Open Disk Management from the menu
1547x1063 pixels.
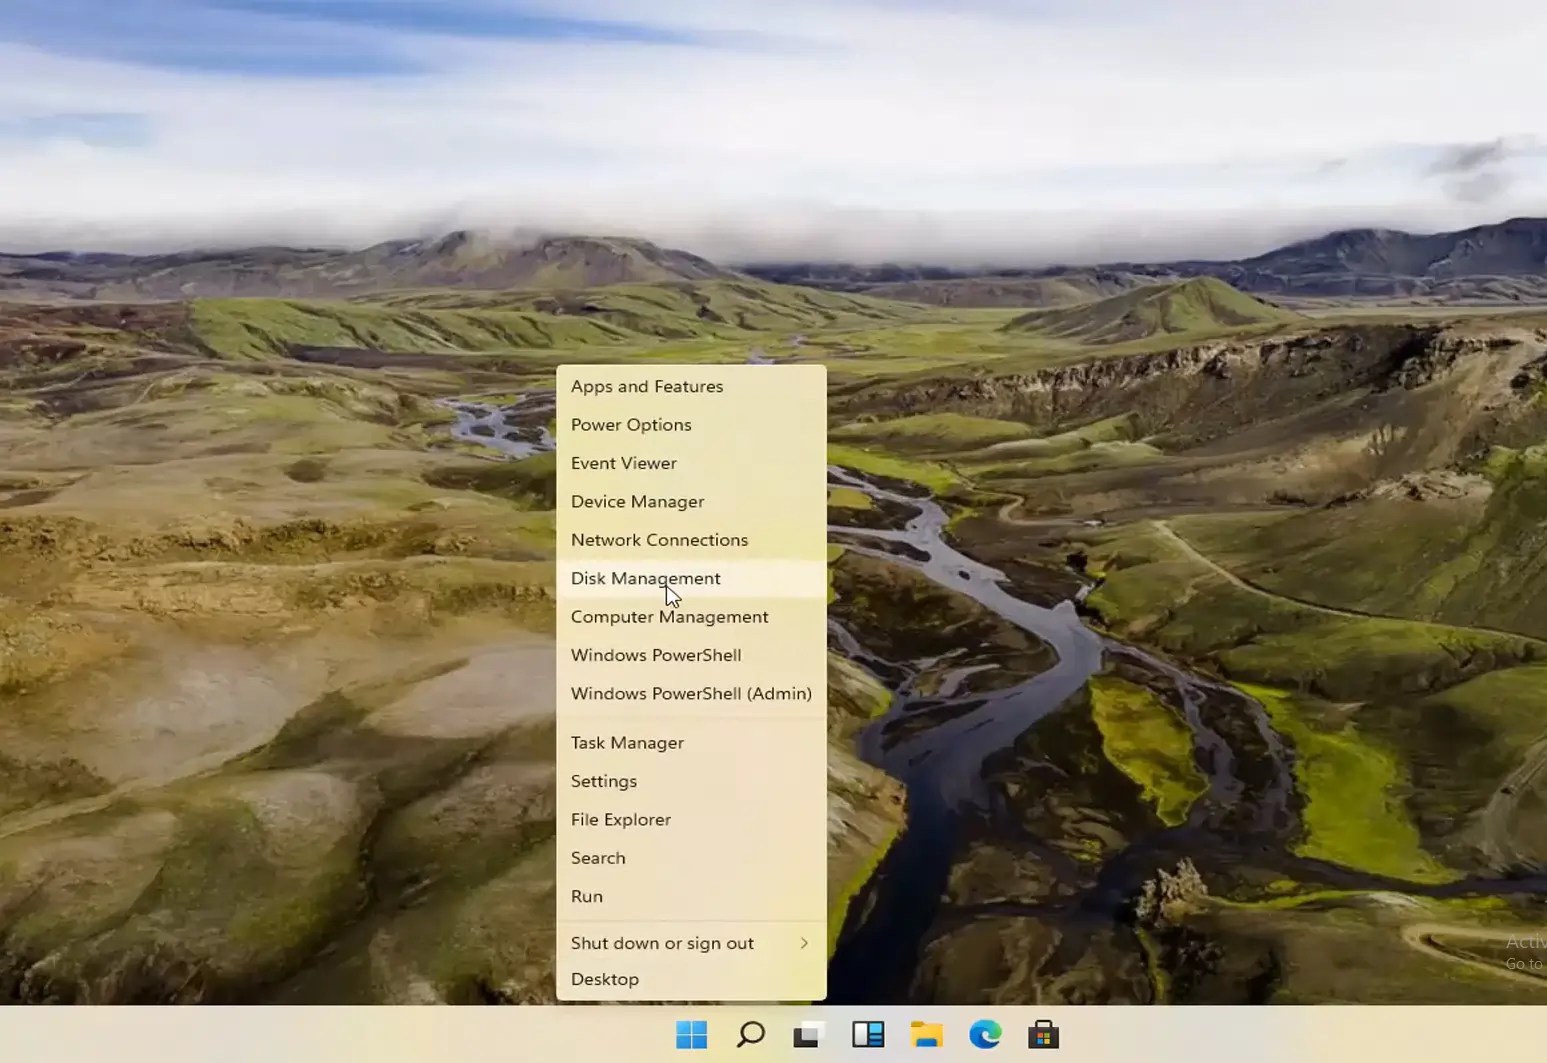pos(645,578)
